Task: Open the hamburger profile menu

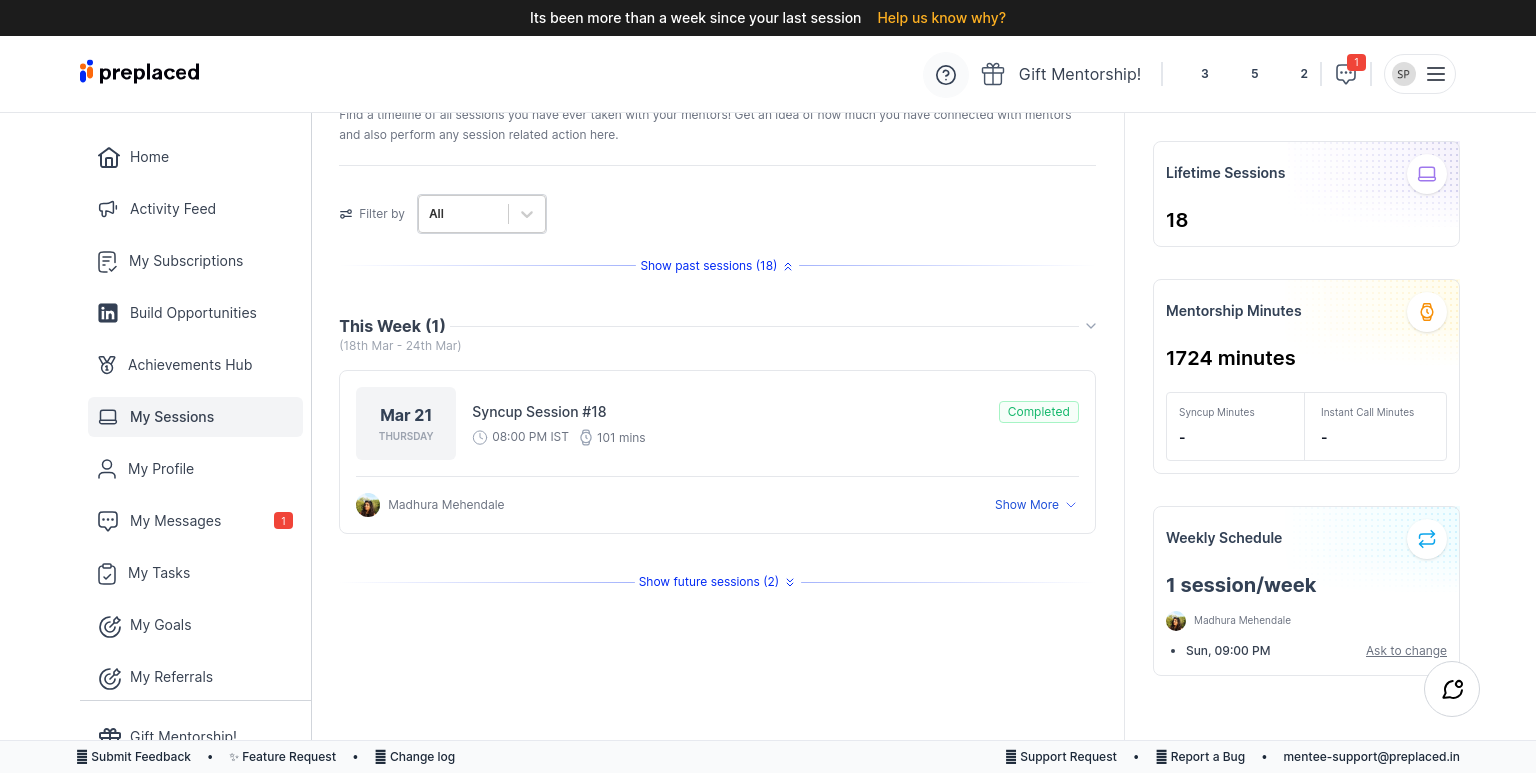Action: tap(1435, 74)
